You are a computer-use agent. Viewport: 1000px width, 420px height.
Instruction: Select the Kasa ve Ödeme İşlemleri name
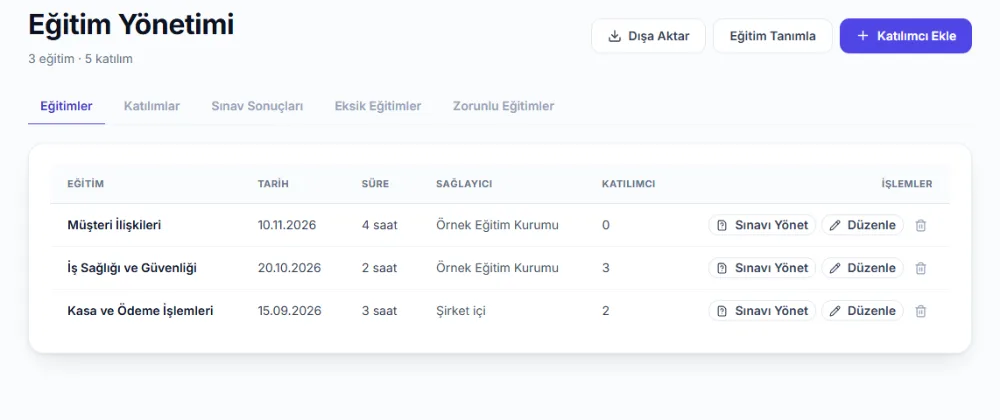coord(140,311)
